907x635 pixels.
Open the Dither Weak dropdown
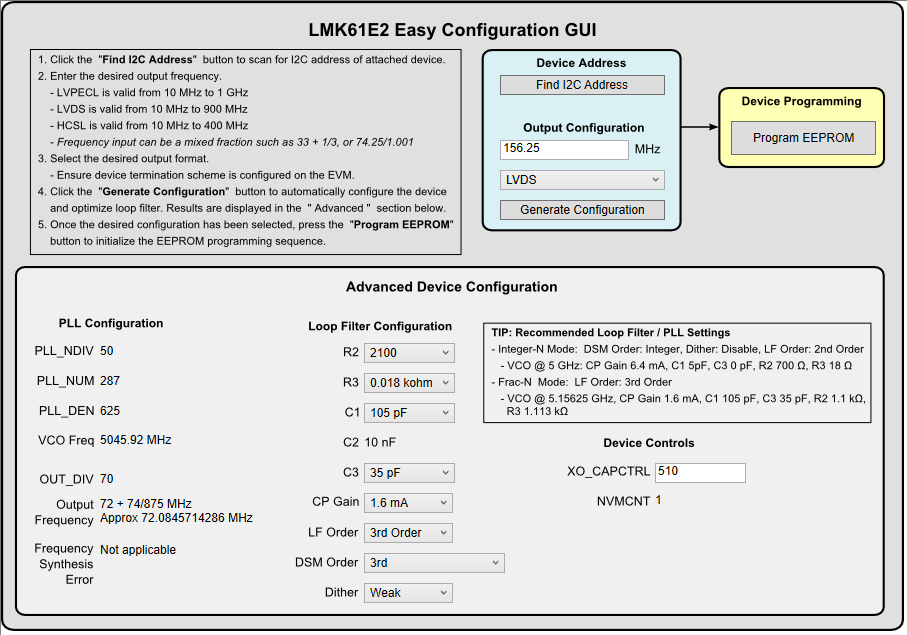408,593
